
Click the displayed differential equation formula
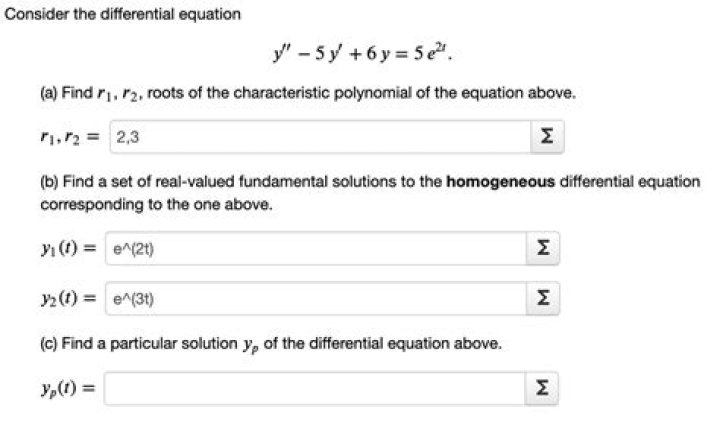363,52
